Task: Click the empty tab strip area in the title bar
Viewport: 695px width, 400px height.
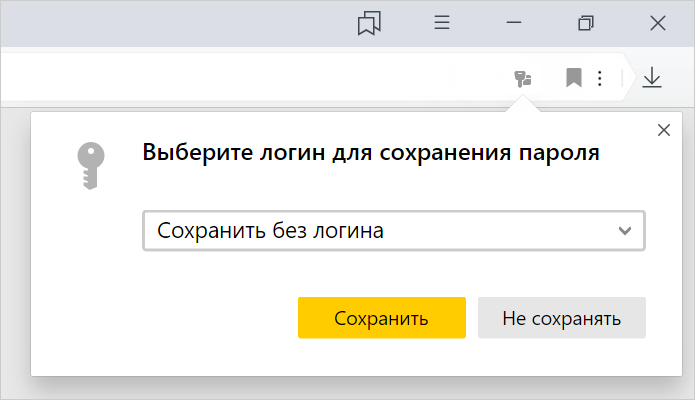Action: click(170, 23)
